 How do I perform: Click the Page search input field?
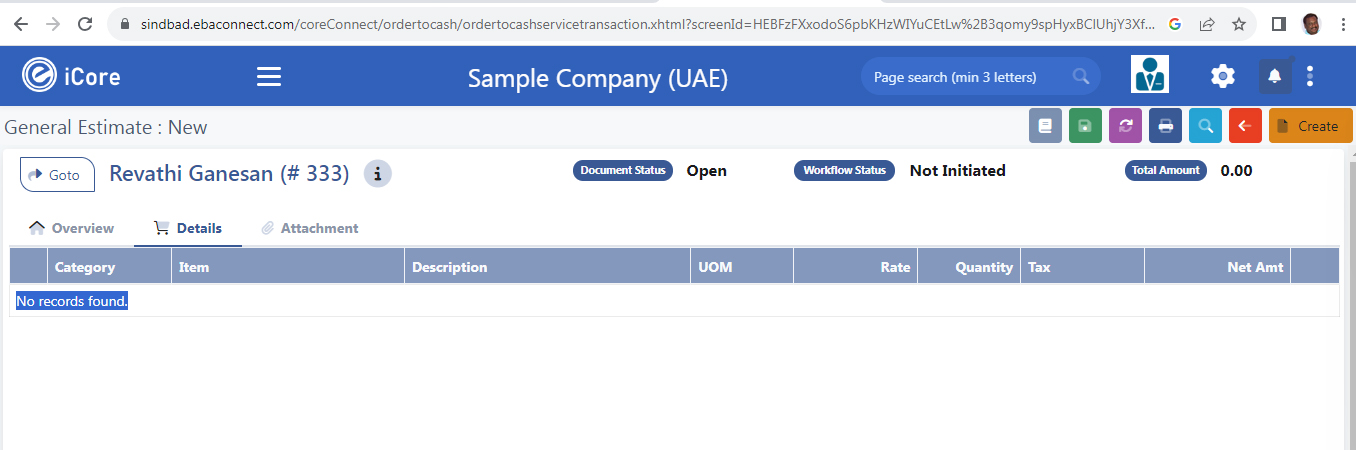click(x=980, y=77)
